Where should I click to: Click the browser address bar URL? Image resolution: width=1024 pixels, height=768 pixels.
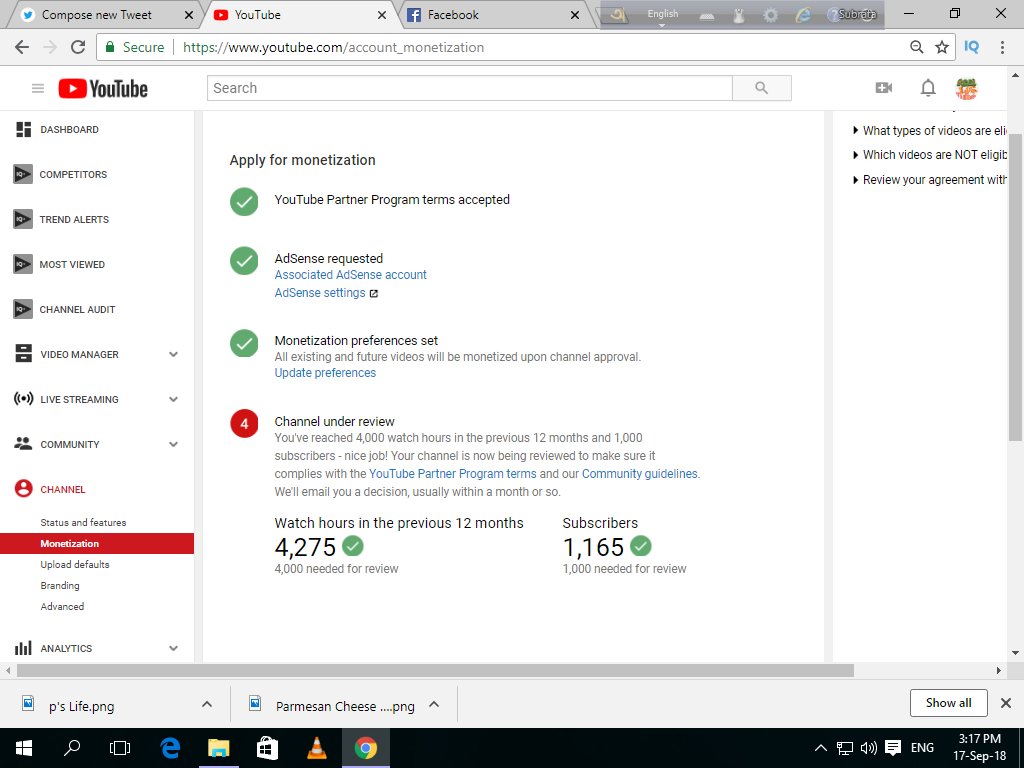(333, 47)
